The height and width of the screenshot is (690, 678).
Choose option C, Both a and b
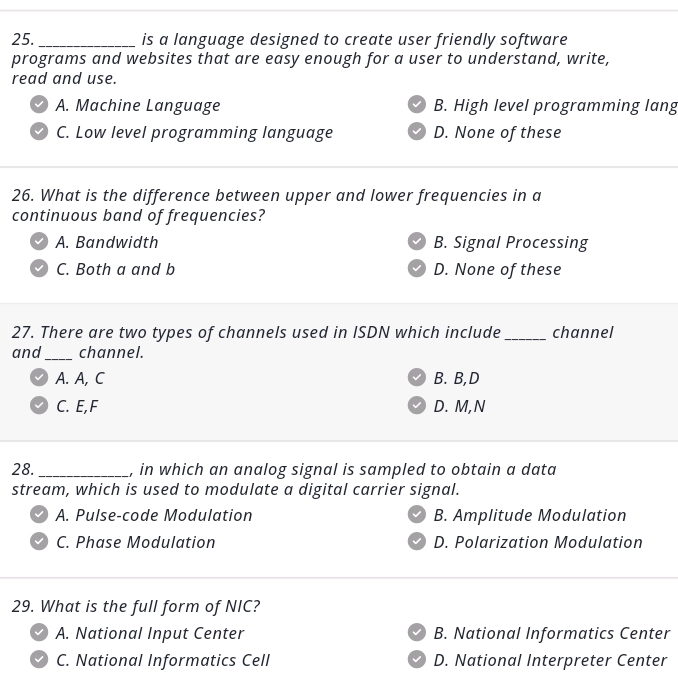point(115,269)
